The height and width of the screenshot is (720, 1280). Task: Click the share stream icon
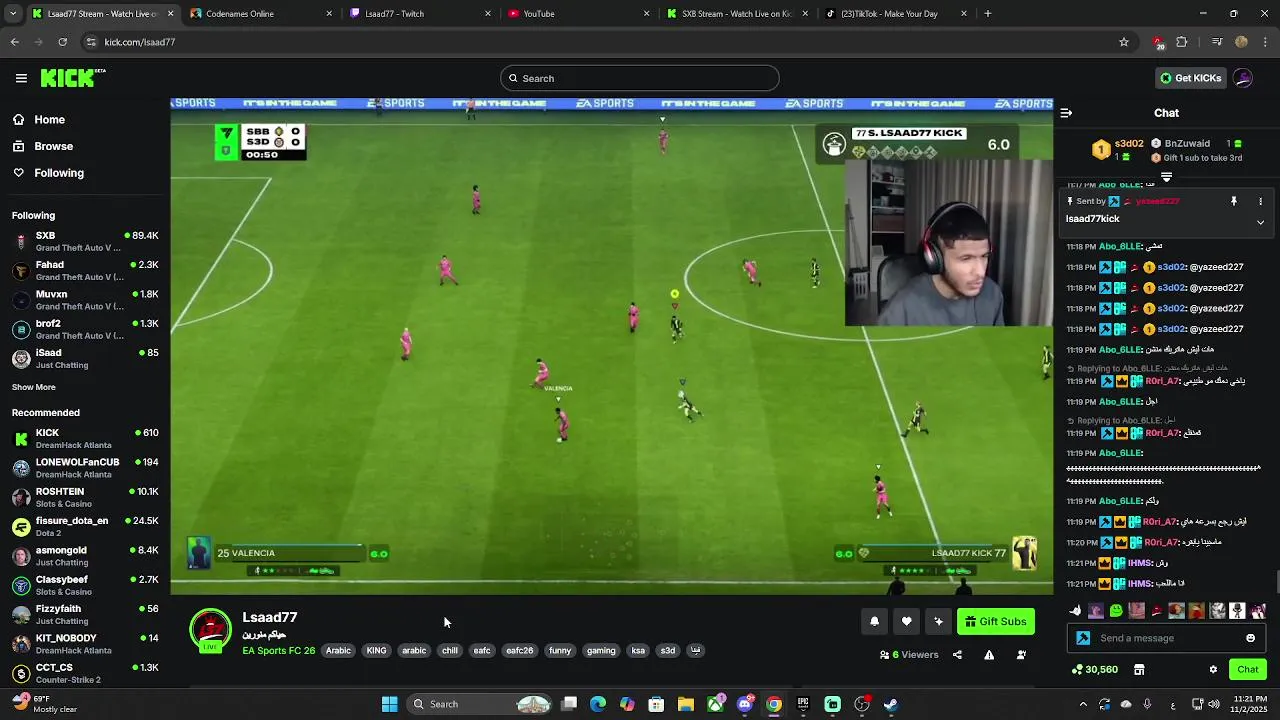click(x=957, y=655)
